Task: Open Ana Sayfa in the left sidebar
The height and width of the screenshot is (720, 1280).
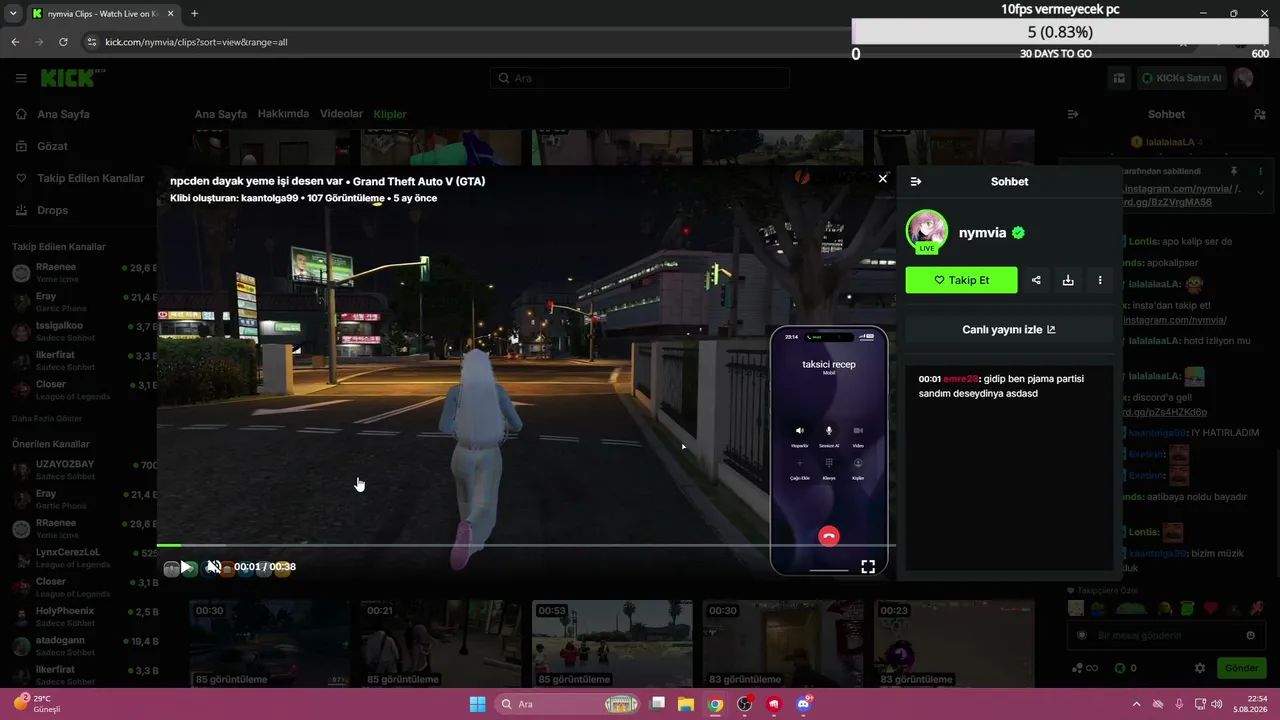Action: point(64,114)
